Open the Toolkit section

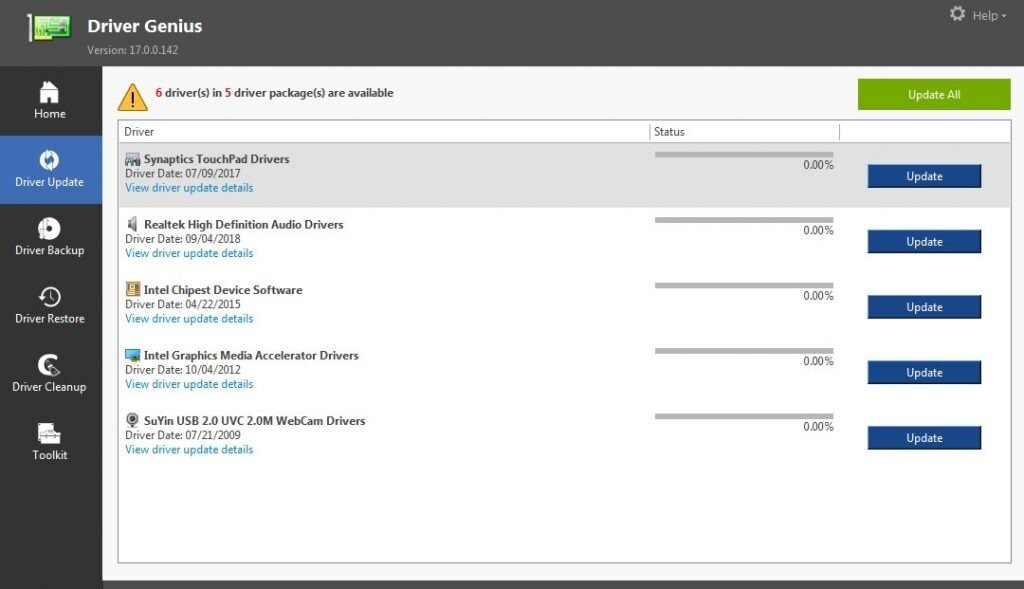[x=49, y=441]
